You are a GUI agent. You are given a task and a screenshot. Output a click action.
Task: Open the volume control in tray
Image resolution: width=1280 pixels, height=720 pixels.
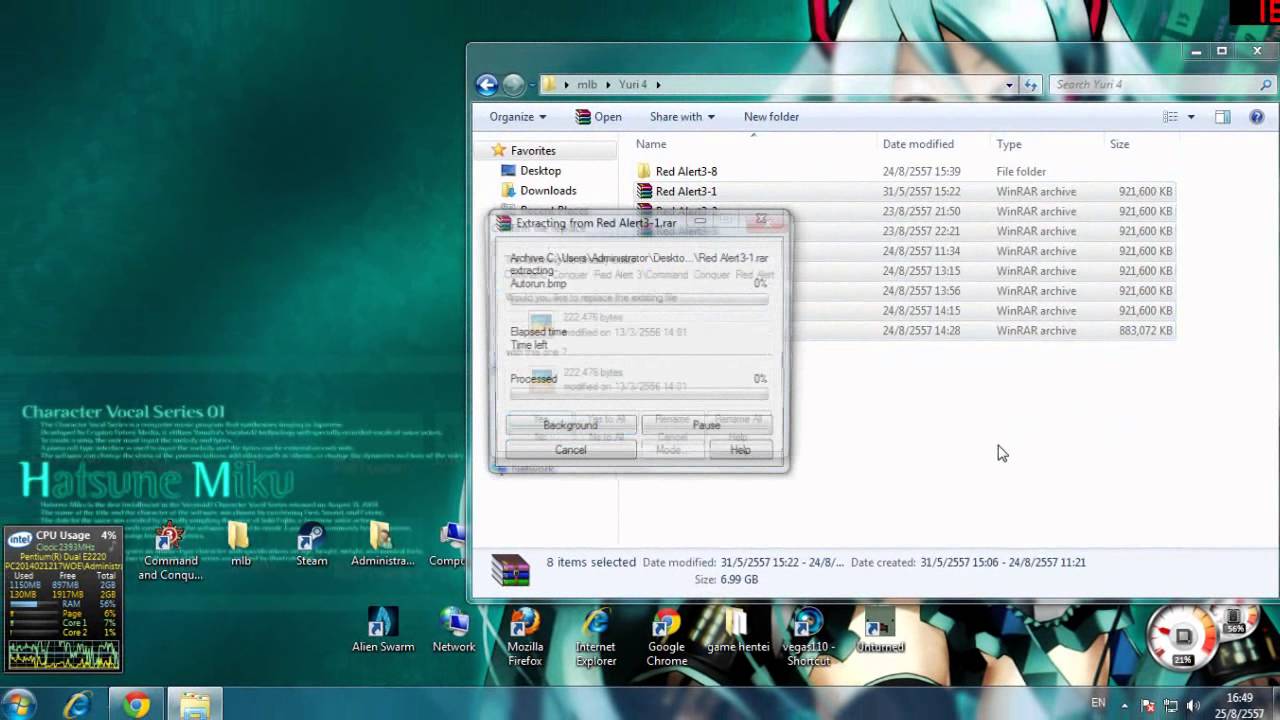(x=1193, y=706)
